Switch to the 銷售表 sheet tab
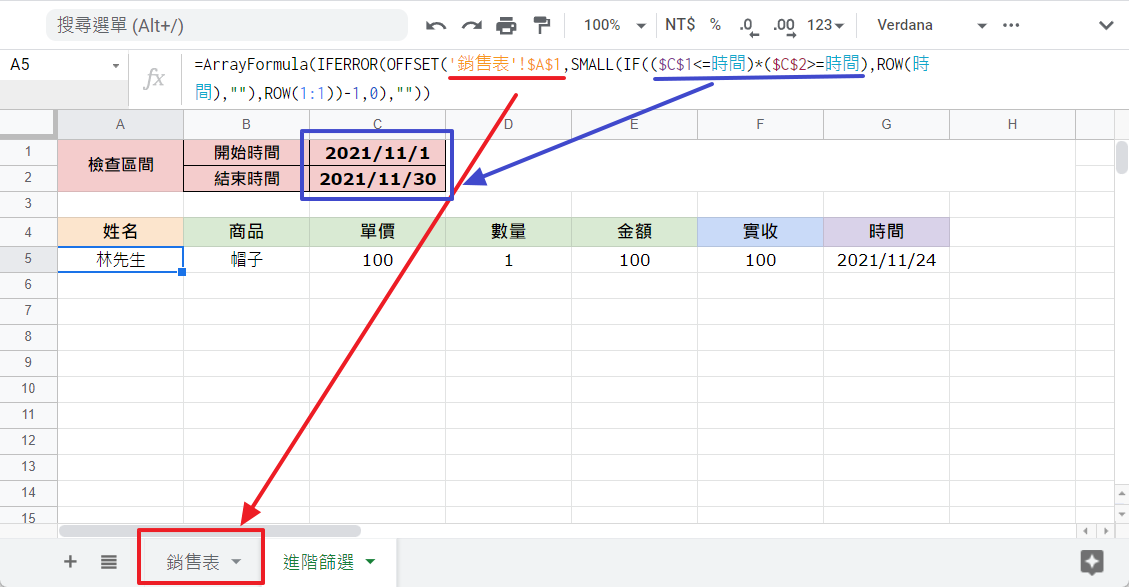Viewport: 1129px width, 587px height. coord(193,562)
